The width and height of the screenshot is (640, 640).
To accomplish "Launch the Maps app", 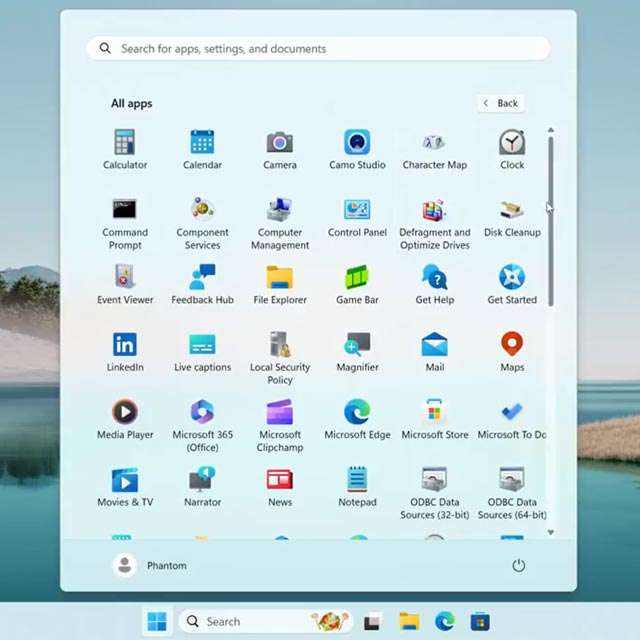I will [512, 352].
